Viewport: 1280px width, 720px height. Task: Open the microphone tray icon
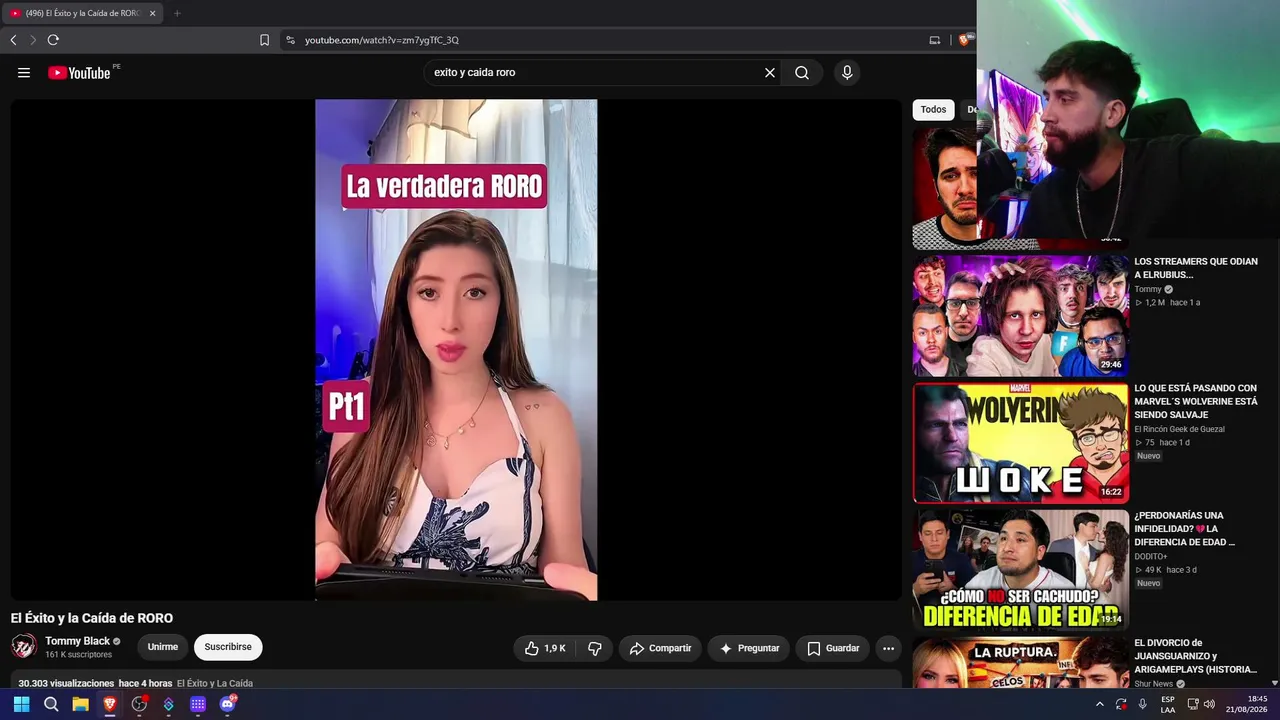point(1143,704)
